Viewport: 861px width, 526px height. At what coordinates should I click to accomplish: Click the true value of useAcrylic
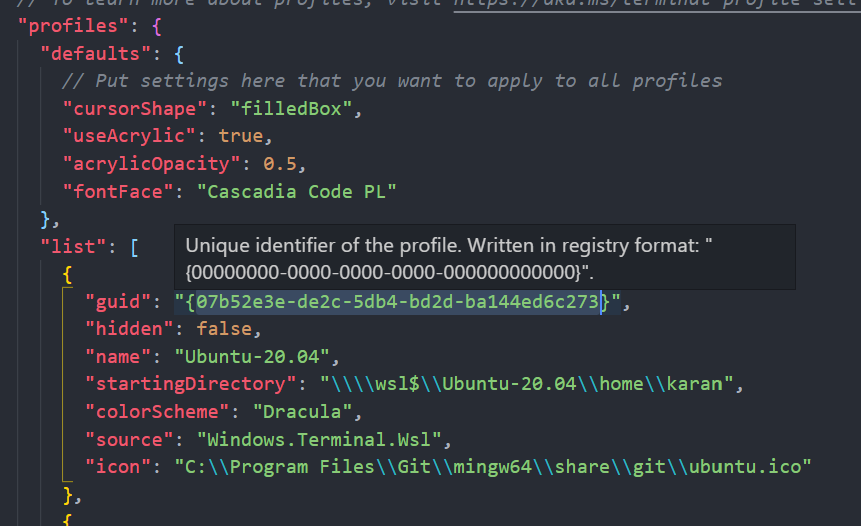click(241, 136)
